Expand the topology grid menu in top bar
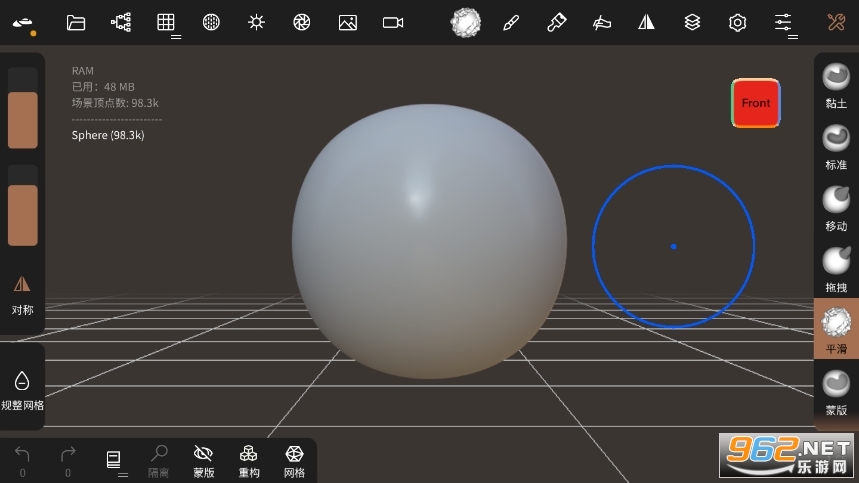This screenshot has height=483, width=859. (x=167, y=23)
